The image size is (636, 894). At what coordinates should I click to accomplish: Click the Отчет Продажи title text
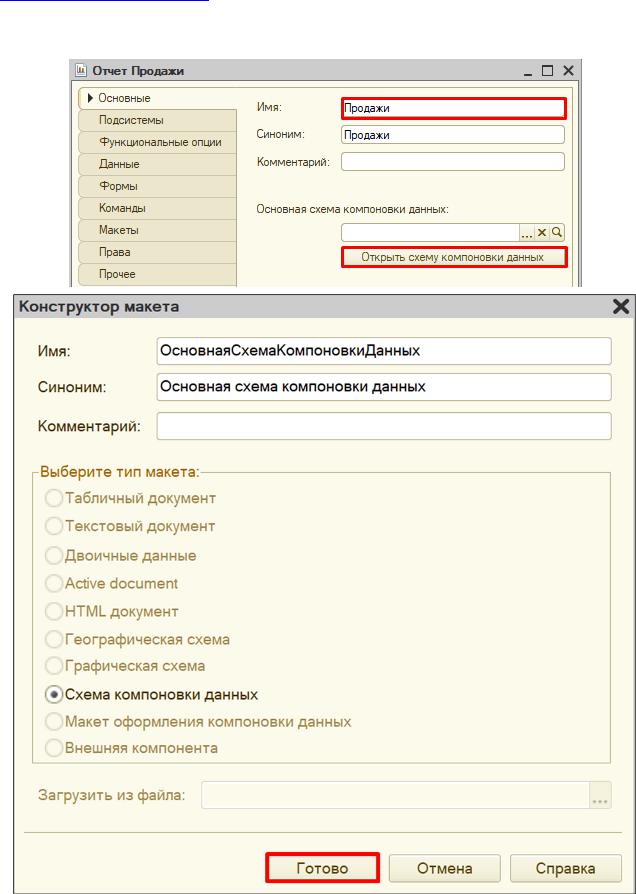138,71
